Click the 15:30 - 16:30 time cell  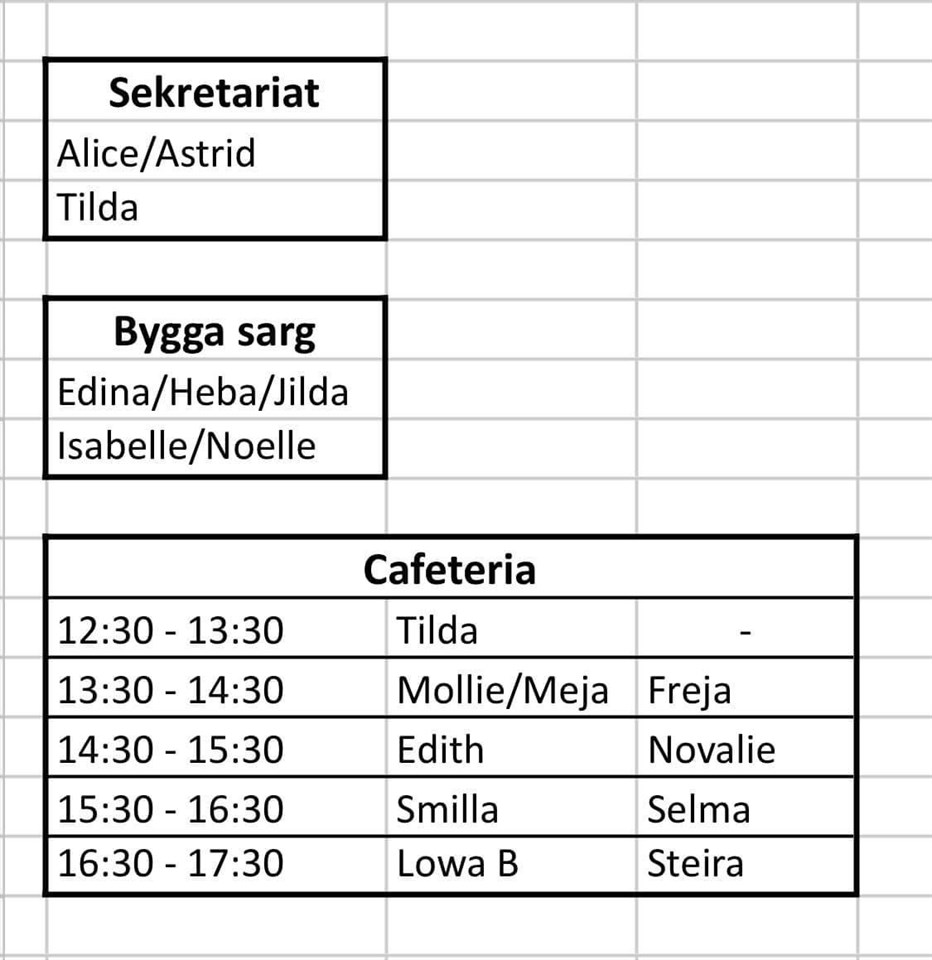pyautogui.click(x=171, y=808)
